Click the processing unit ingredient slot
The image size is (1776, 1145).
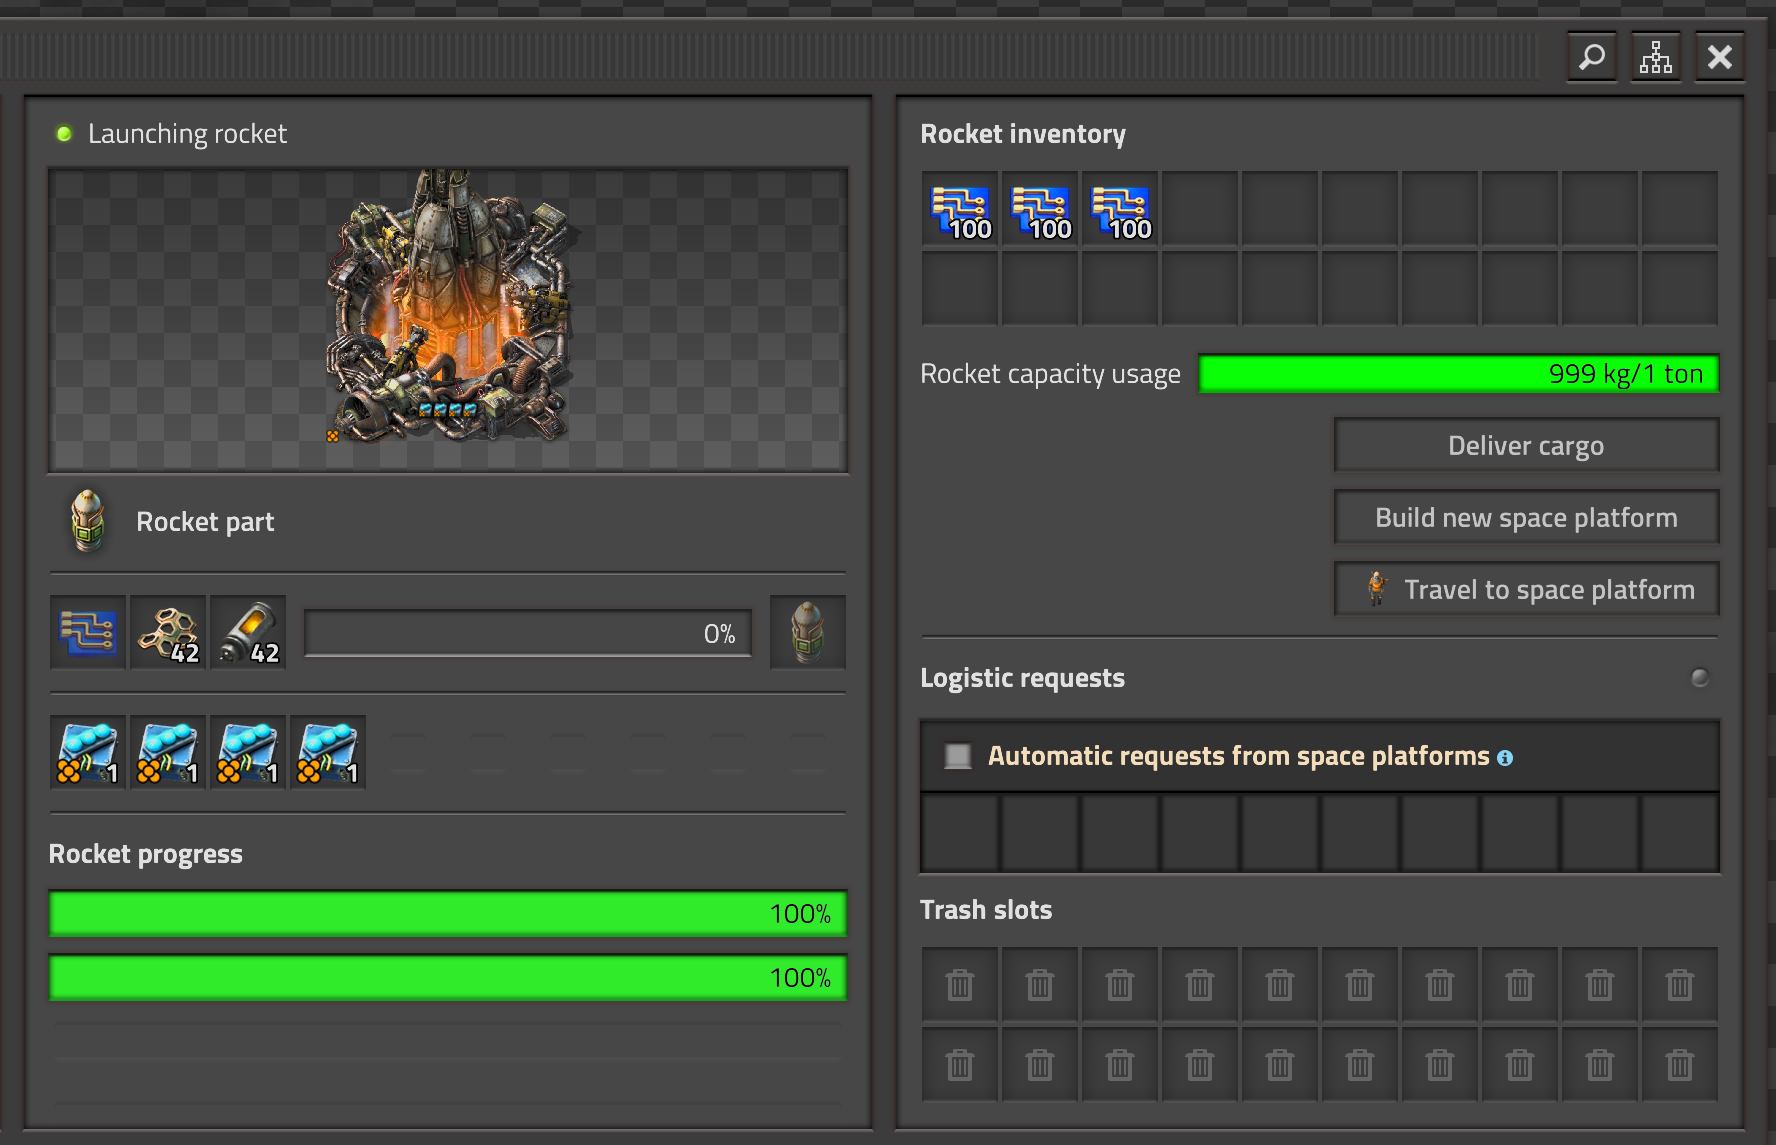click(x=88, y=633)
